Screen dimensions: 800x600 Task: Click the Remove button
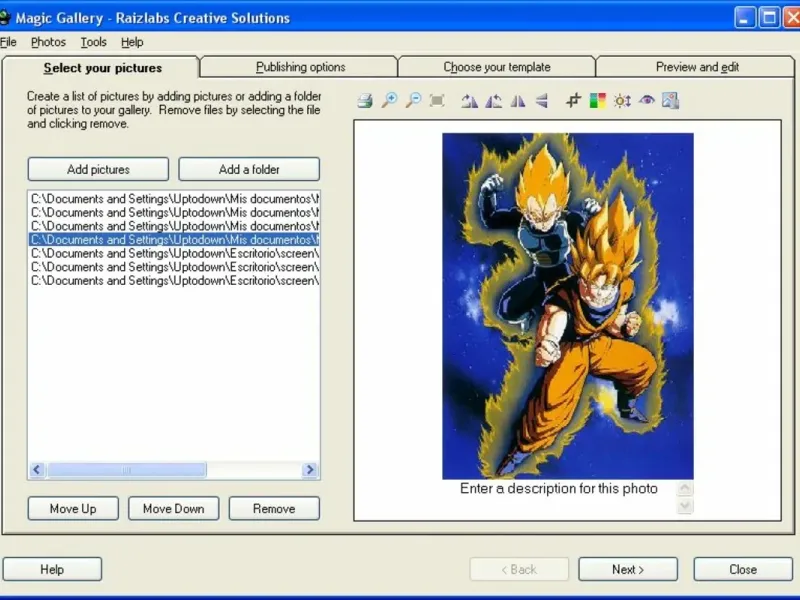point(274,509)
